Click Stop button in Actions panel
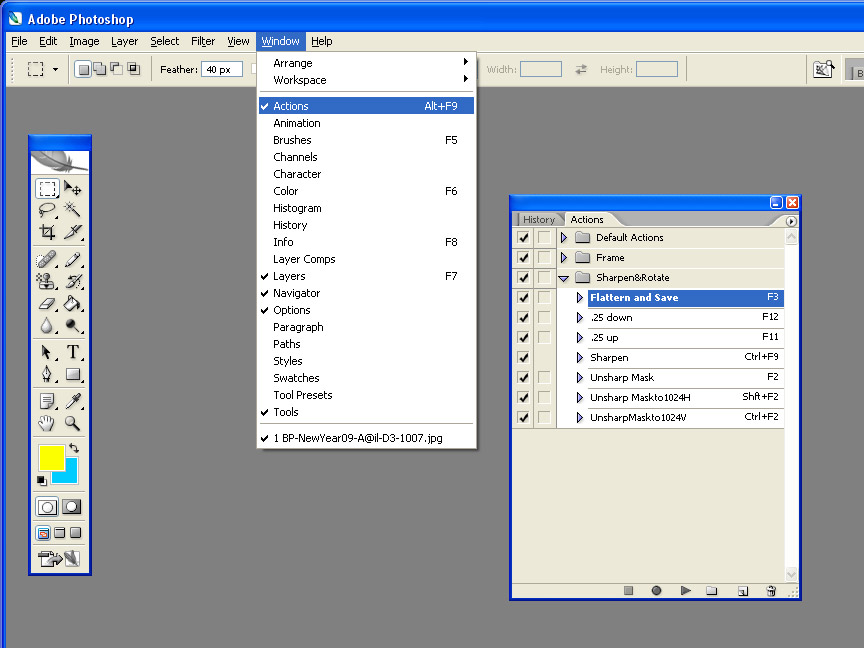 628,591
